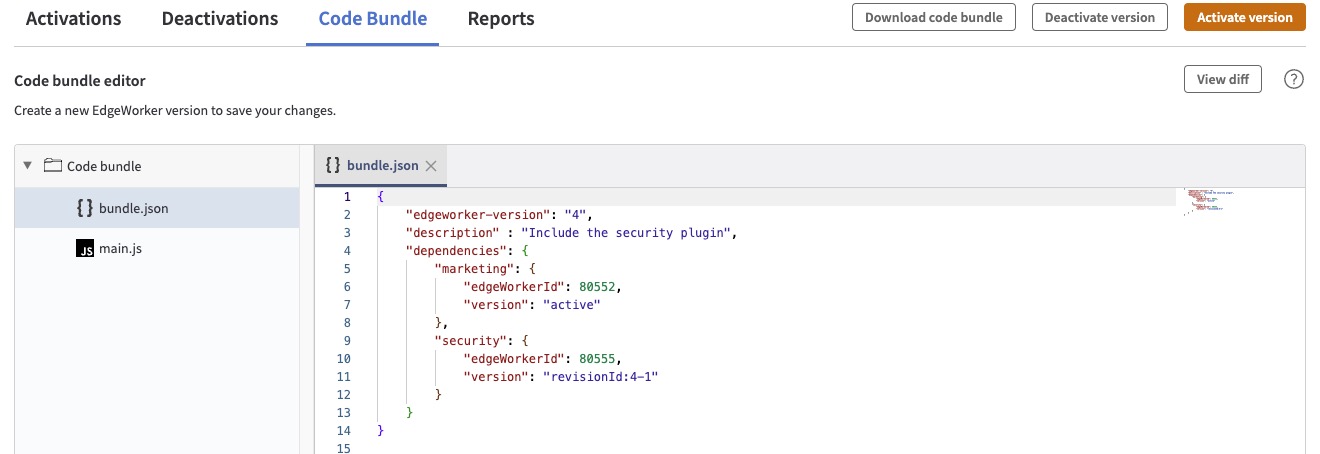Click the Deactivate version button
This screenshot has height=454, width=1320.
coord(1099,17)
